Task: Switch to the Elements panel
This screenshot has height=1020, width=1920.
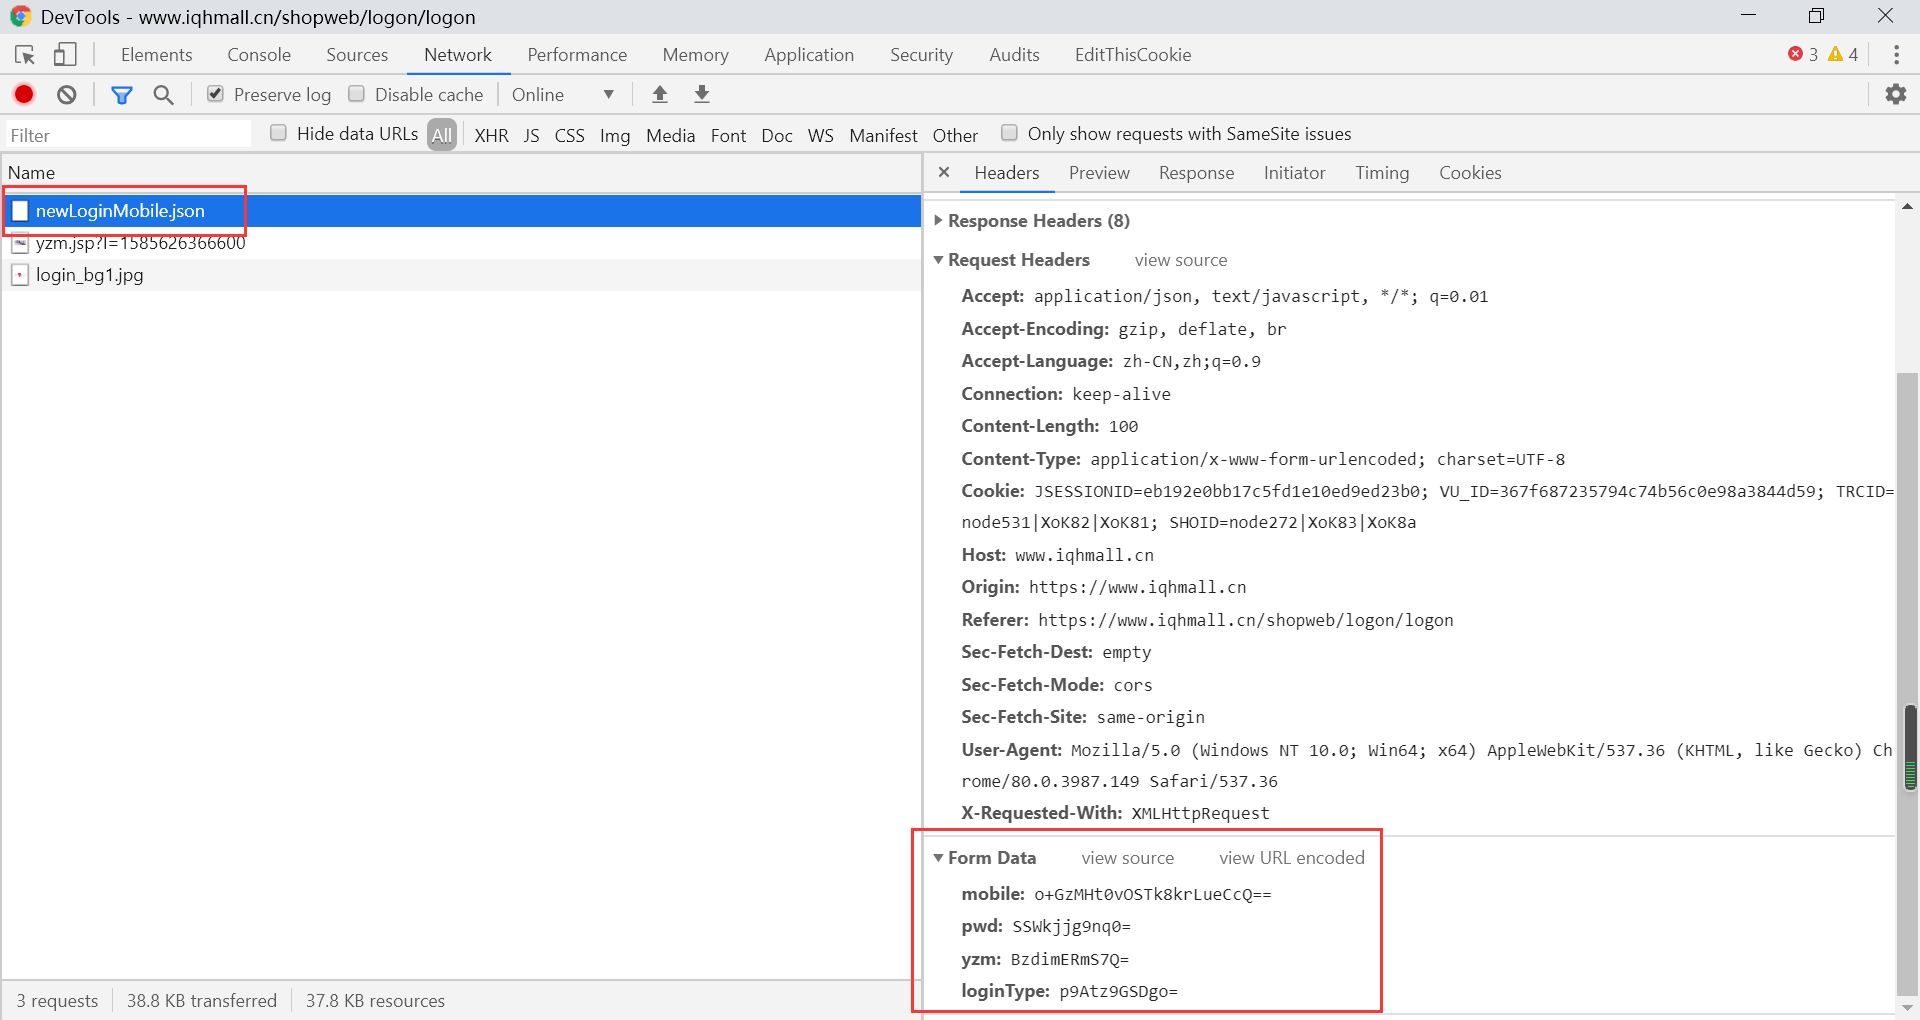Action: (x=157, y=55)
